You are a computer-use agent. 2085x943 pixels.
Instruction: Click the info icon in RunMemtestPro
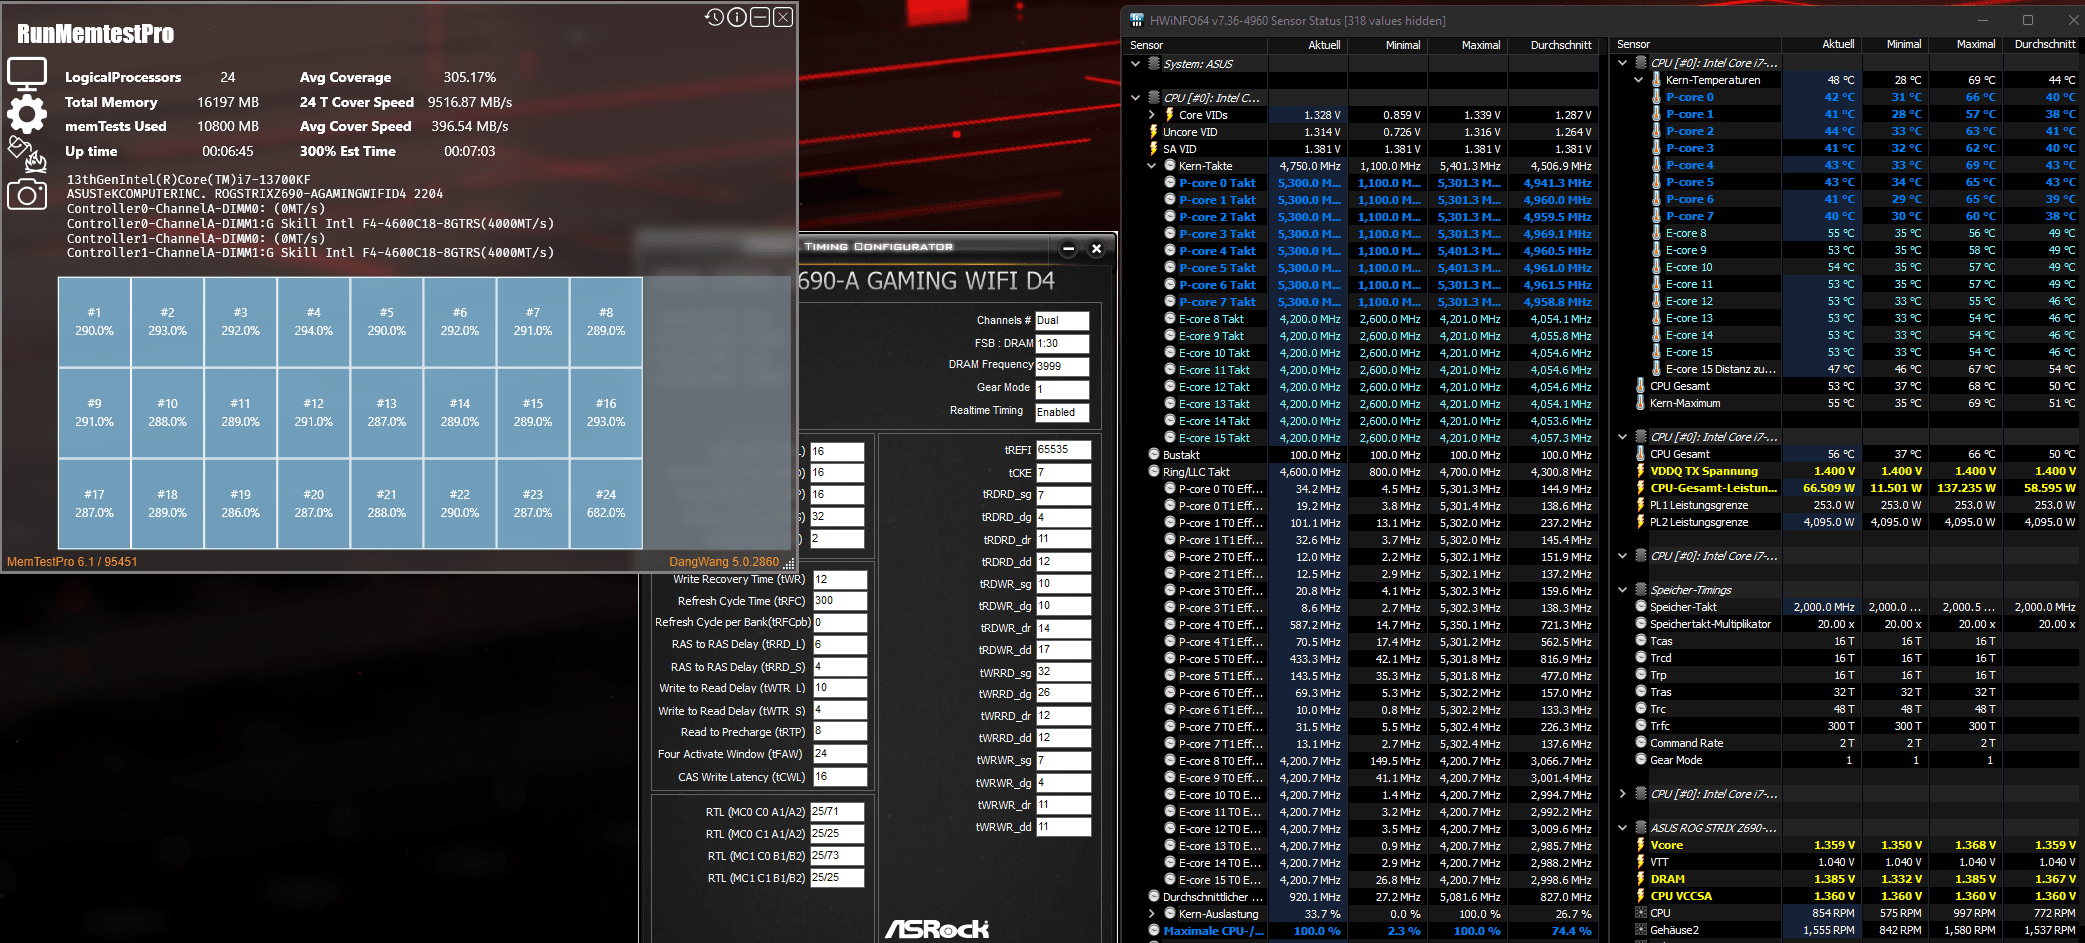737,17
